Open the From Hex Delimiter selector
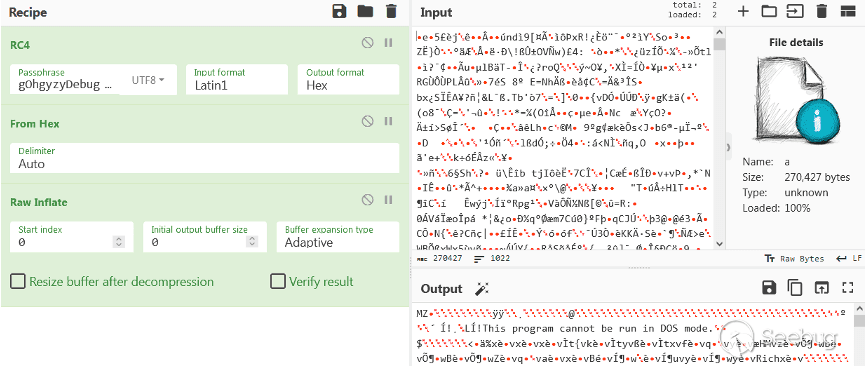Screen dimensions: 865x366 (x=205, y=158)
